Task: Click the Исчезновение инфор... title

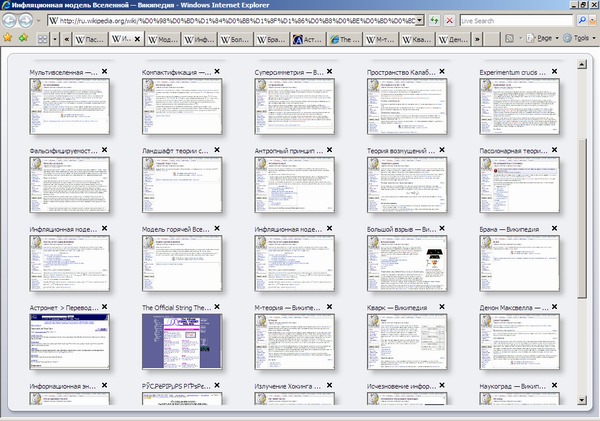Action: click(401, 386)
